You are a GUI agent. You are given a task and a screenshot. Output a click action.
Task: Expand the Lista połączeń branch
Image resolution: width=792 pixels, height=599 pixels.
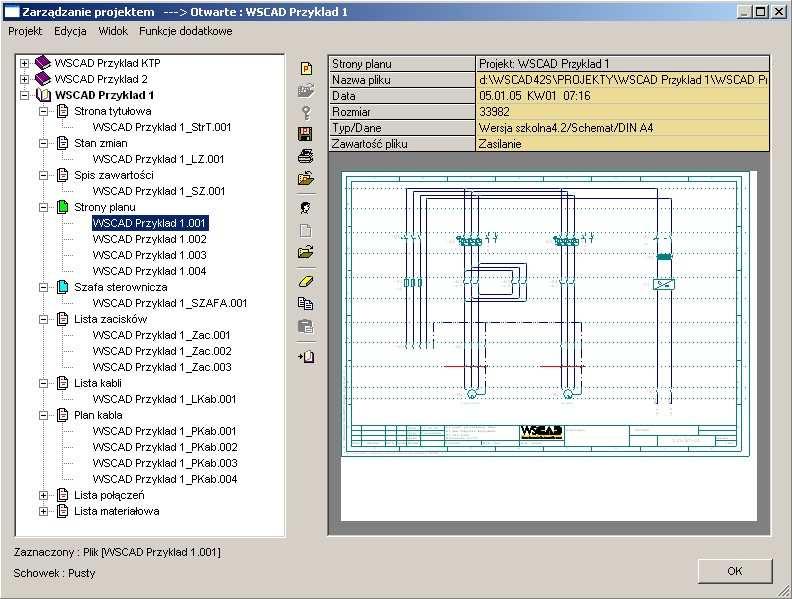(x=44, y=495)
